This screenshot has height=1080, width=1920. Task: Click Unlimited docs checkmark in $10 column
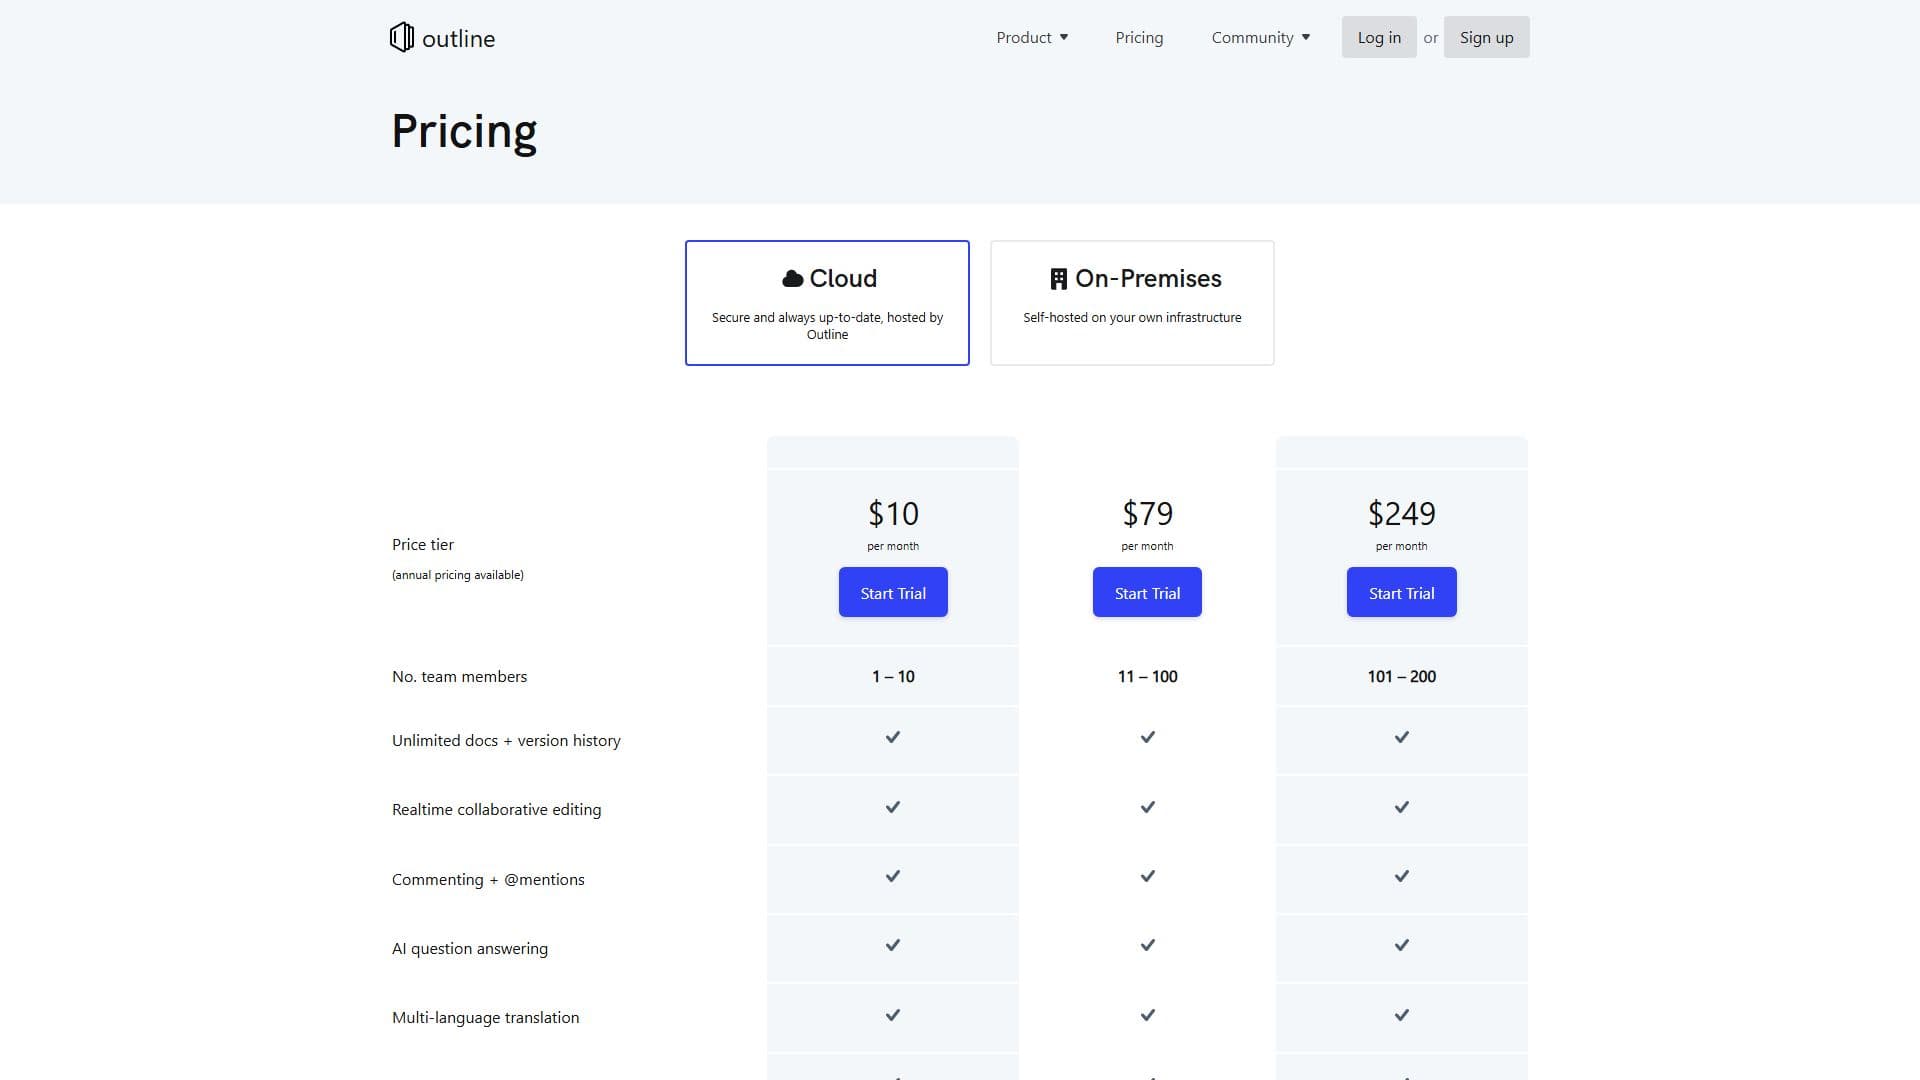(x=893, y=737)
